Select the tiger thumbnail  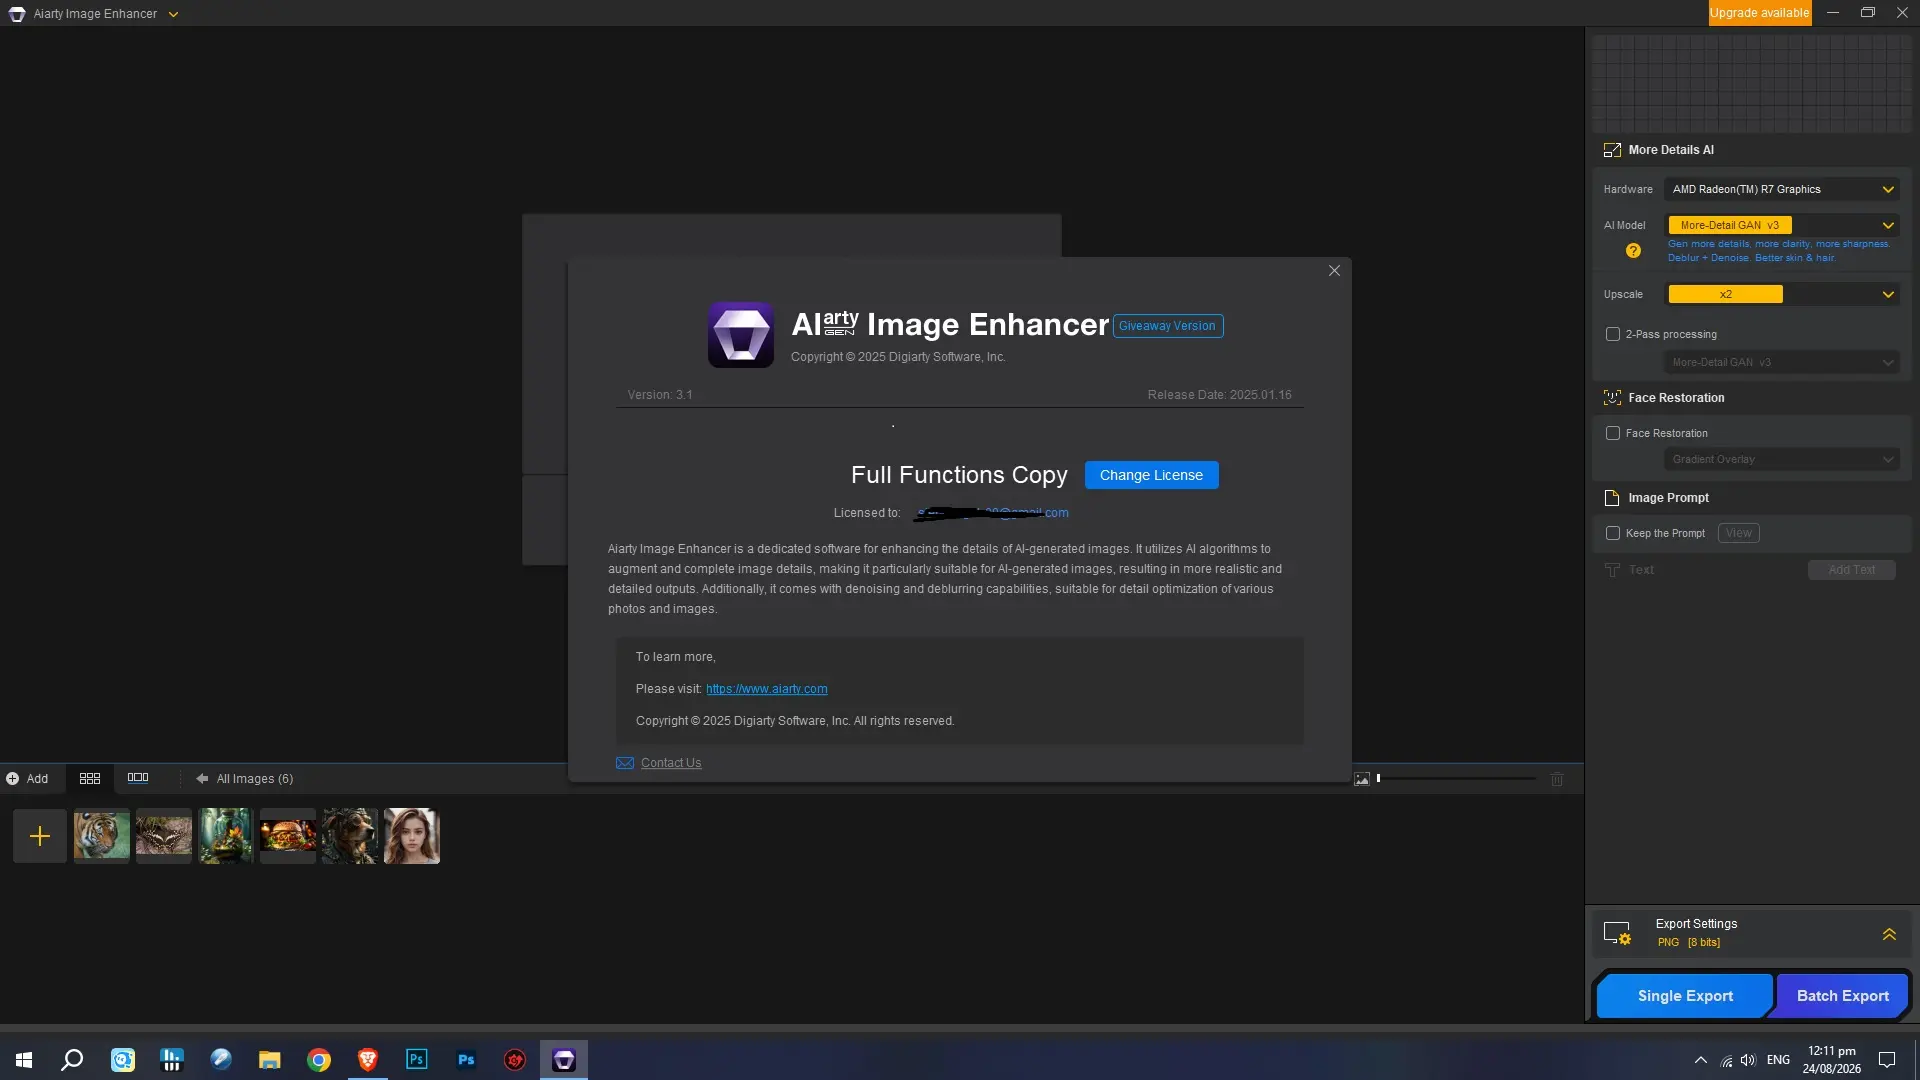(102, 836)
